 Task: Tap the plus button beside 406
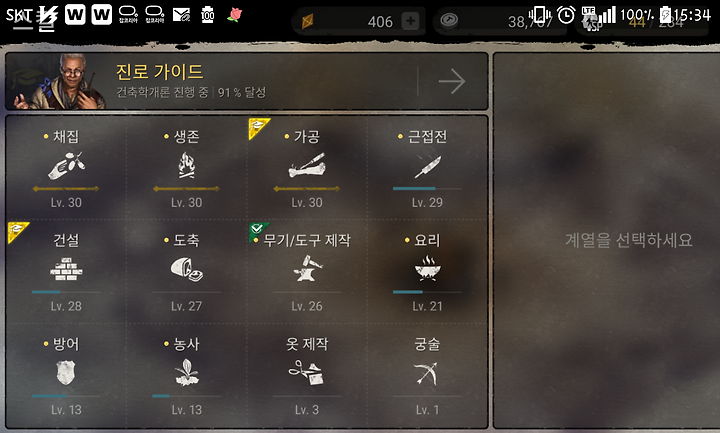410,21
